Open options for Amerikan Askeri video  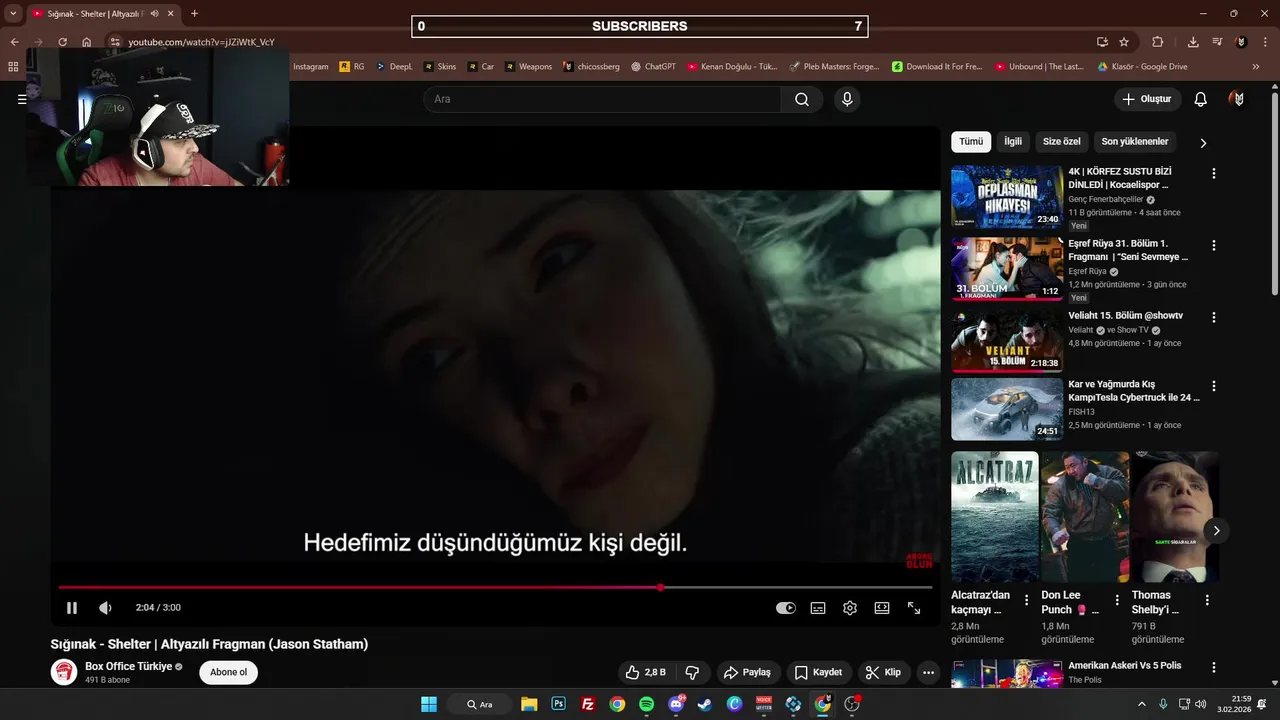1214,667
